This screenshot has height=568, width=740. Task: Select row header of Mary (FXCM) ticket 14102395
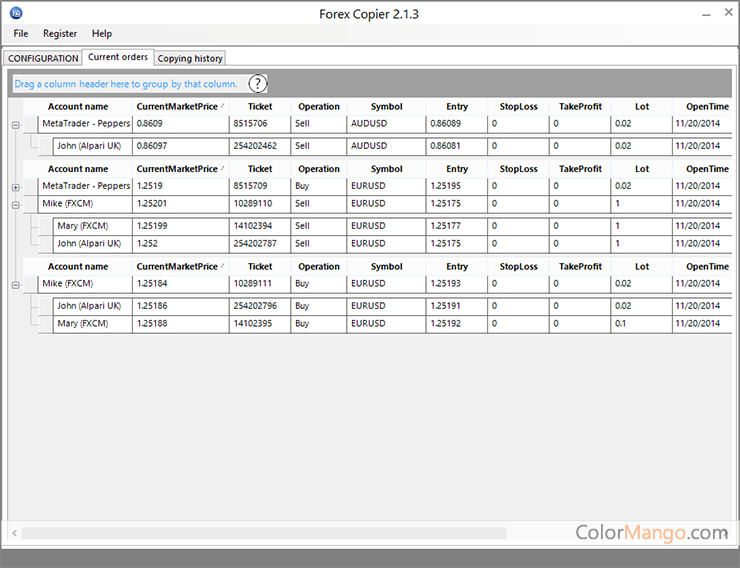click(x=46, y=324)
